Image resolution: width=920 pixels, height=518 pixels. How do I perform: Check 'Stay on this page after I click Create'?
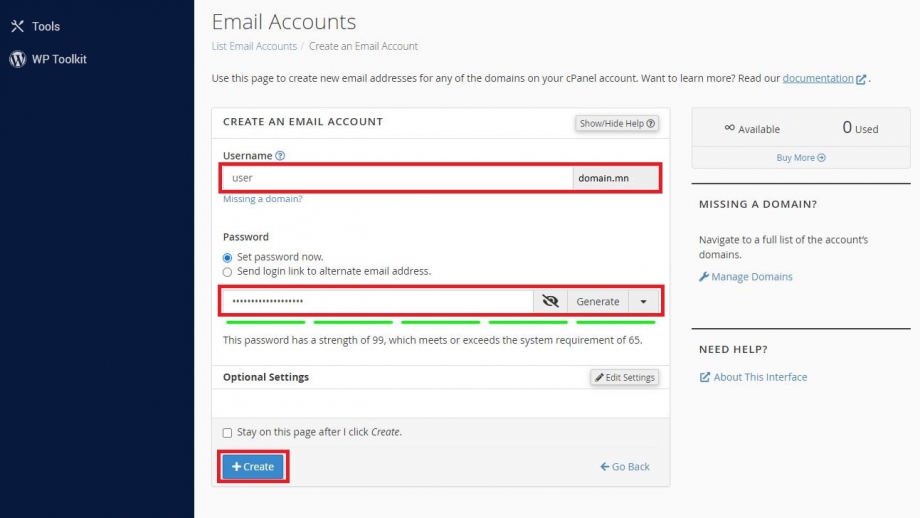(x=227, y=433)
